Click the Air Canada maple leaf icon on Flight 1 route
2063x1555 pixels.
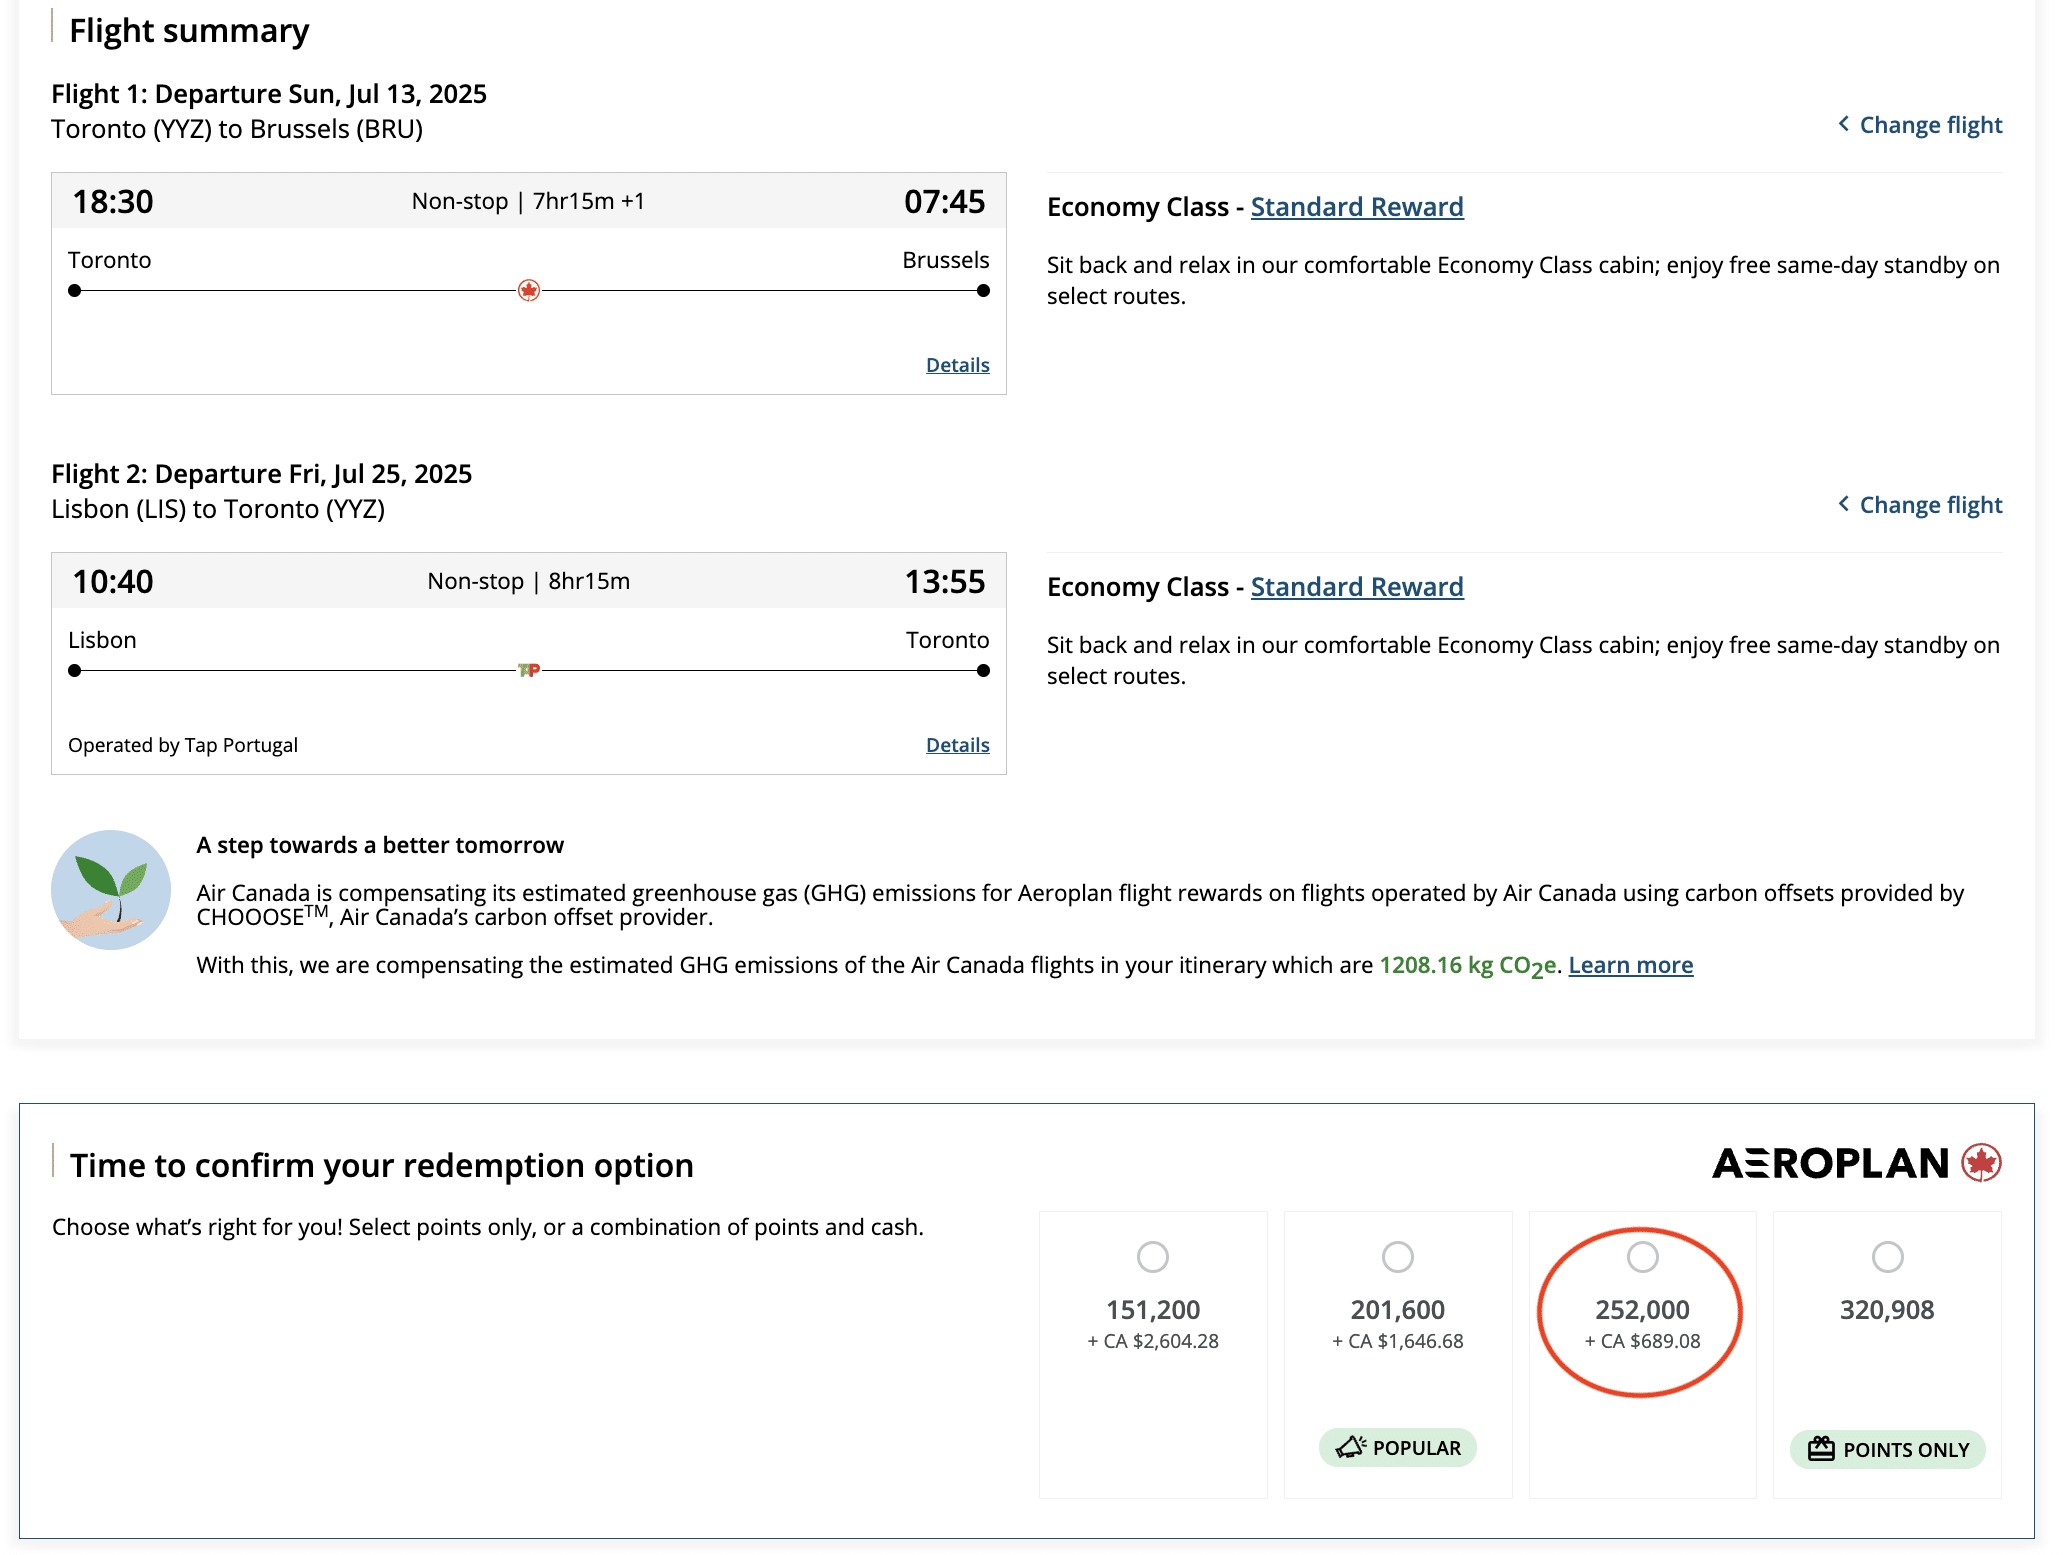click(x=529, y=291)
